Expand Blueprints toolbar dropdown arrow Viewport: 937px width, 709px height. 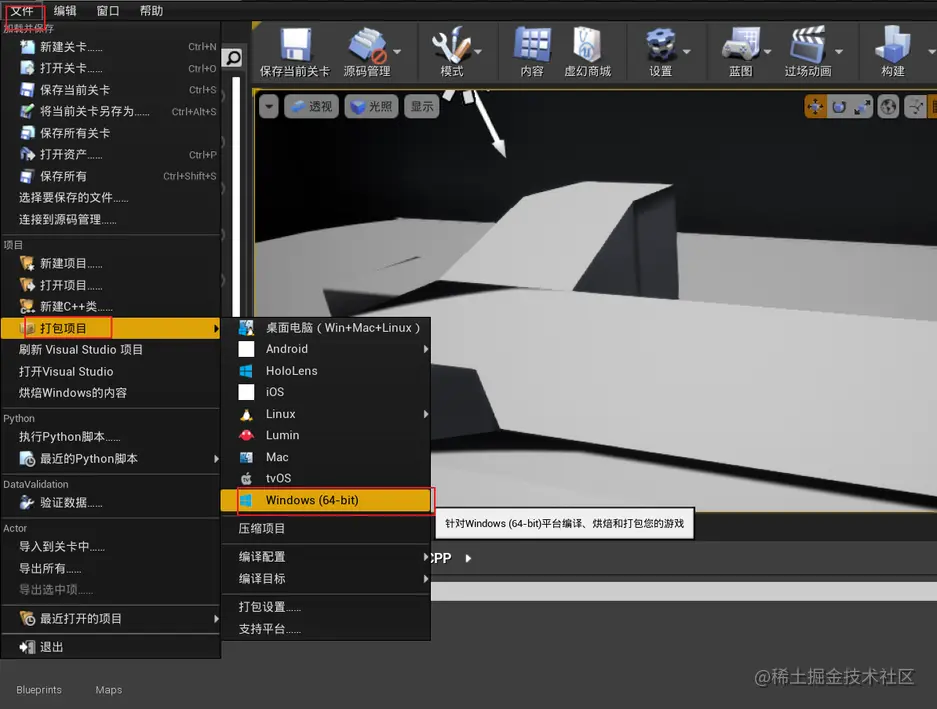[768, 52]
